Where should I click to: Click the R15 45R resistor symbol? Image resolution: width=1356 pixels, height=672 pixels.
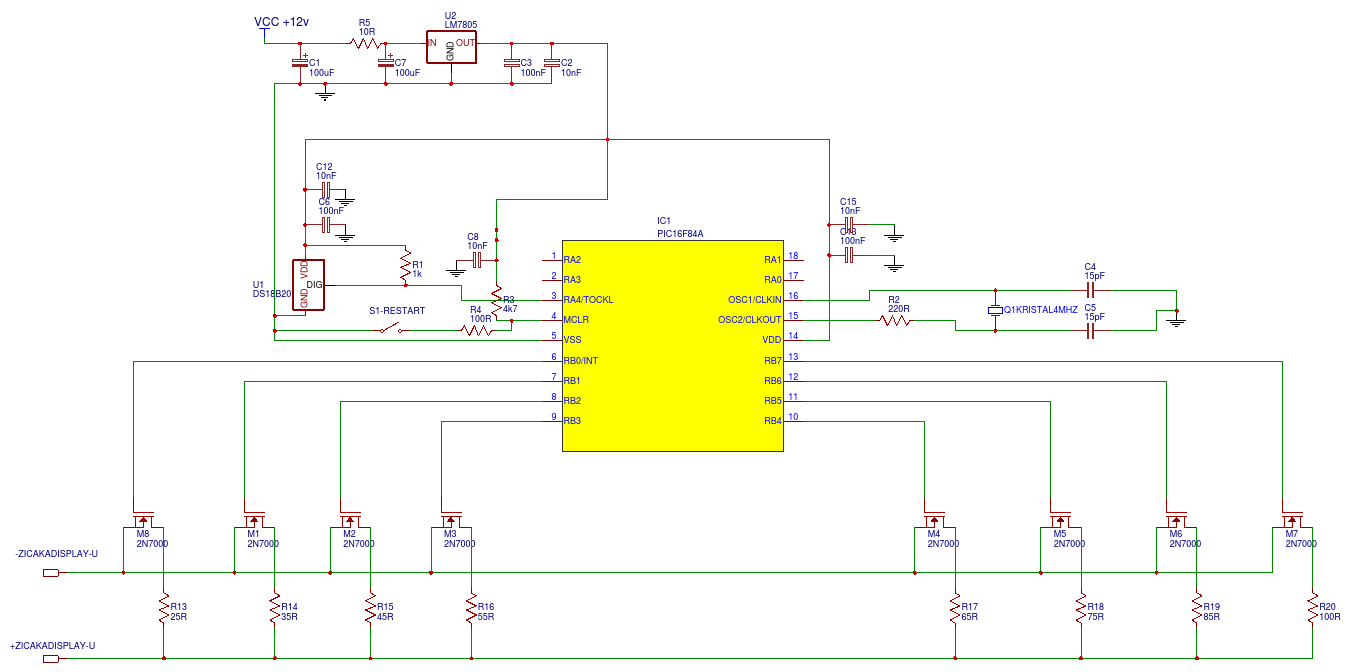tap(370, 610)
